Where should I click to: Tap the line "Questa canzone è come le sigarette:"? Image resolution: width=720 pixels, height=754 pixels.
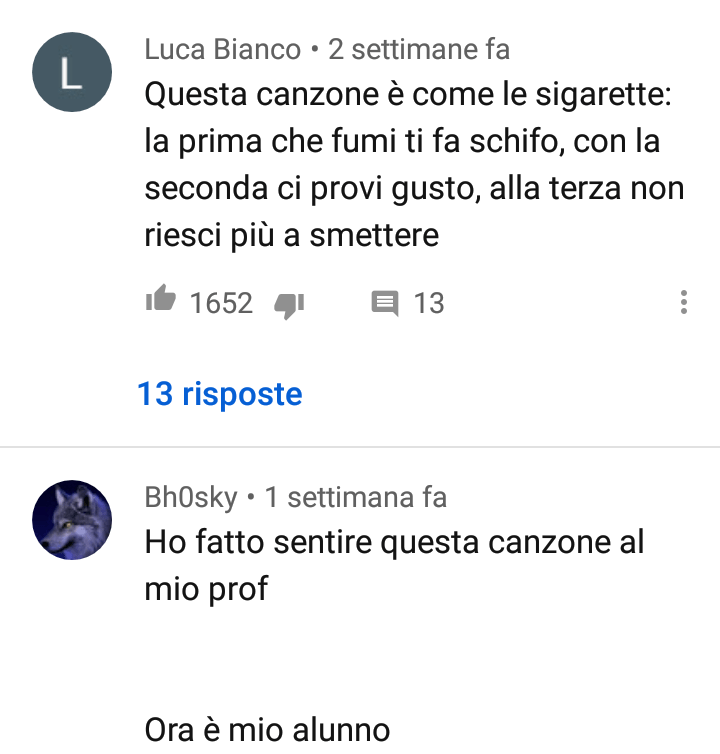point(408,95)
